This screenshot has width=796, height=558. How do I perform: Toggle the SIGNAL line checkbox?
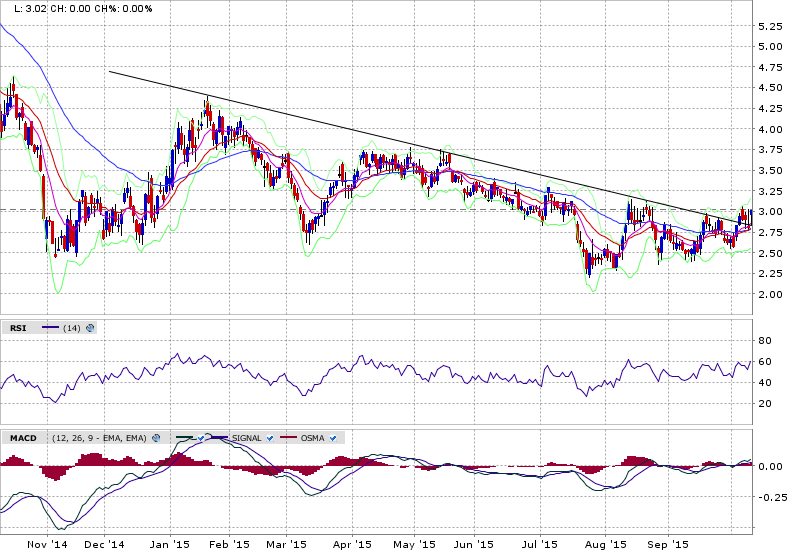272,438
